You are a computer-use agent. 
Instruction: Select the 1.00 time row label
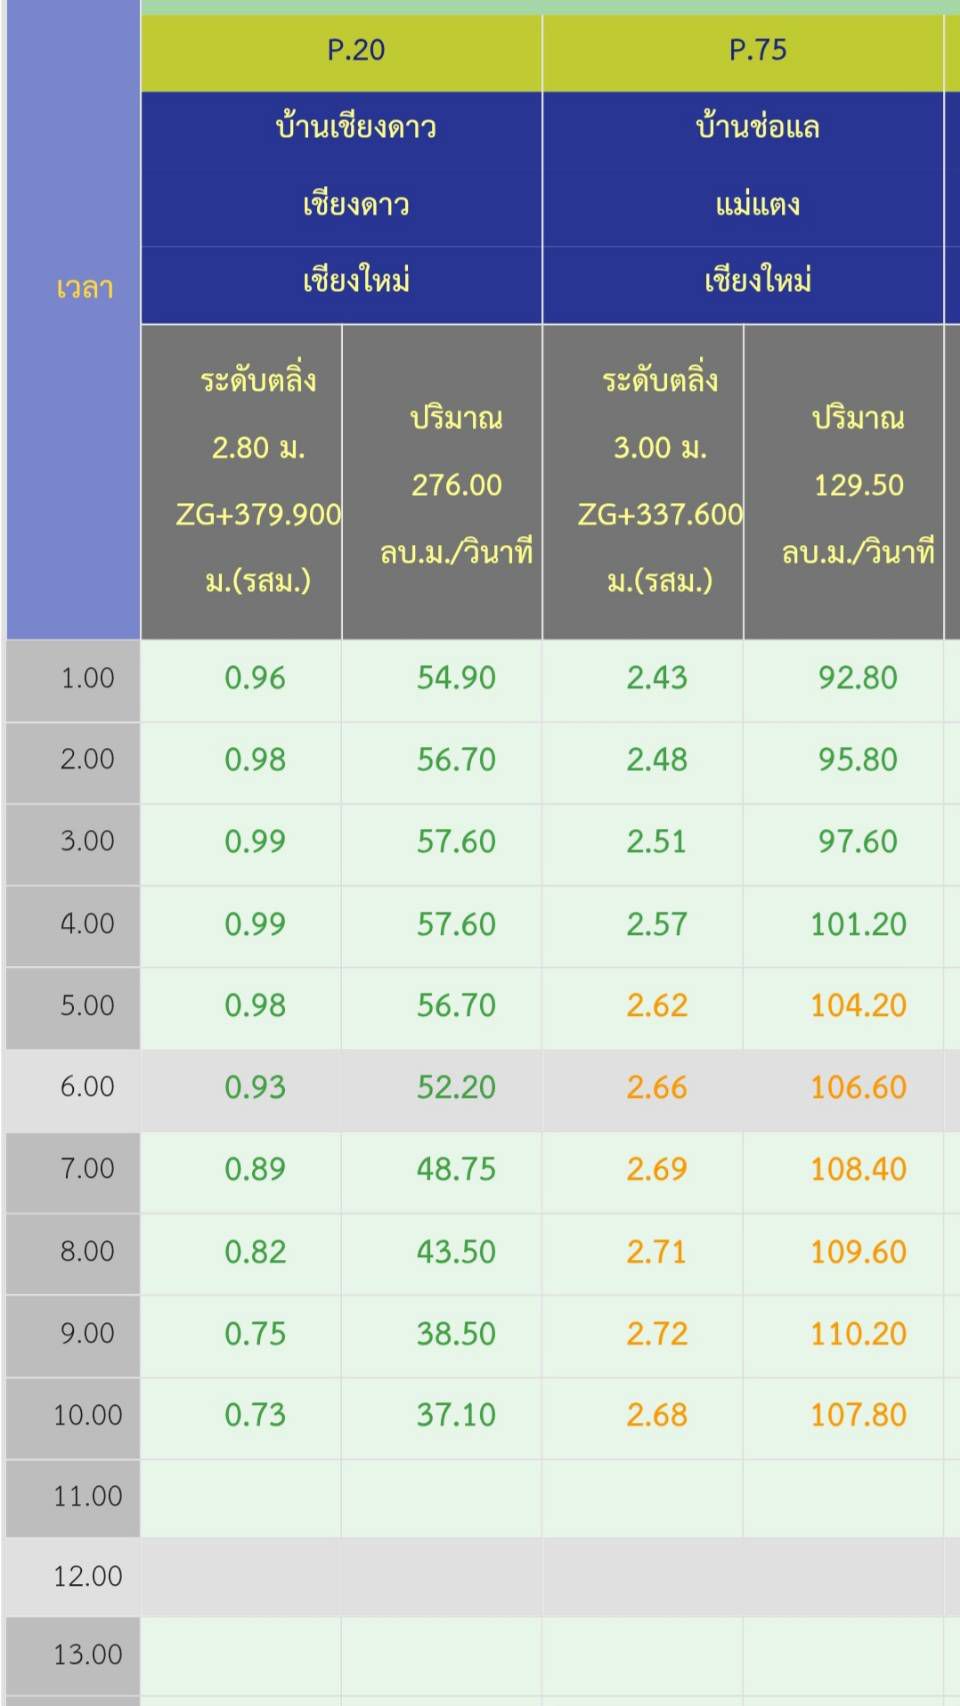tap(87, 678)
